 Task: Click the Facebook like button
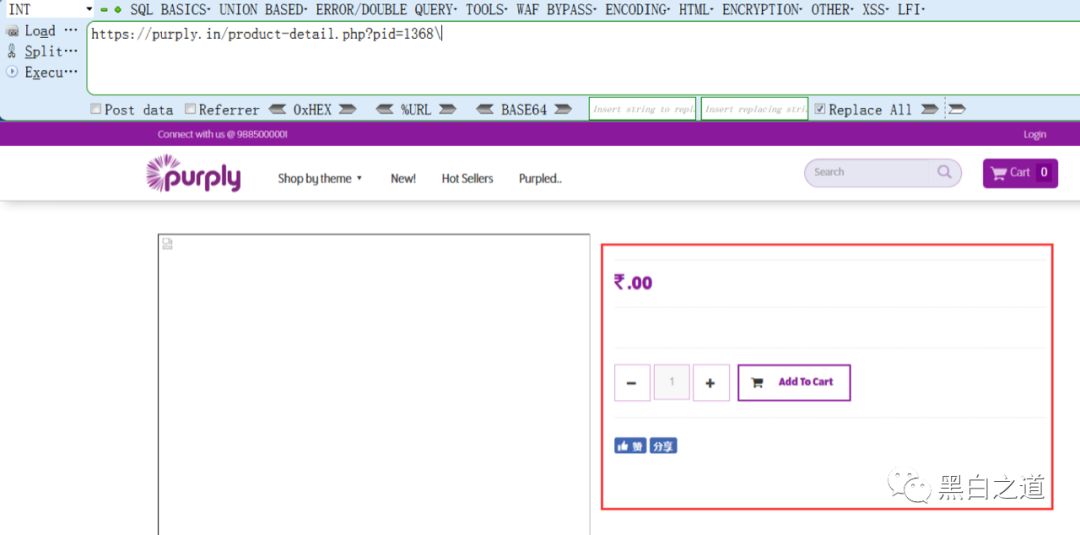coord(630,446)
